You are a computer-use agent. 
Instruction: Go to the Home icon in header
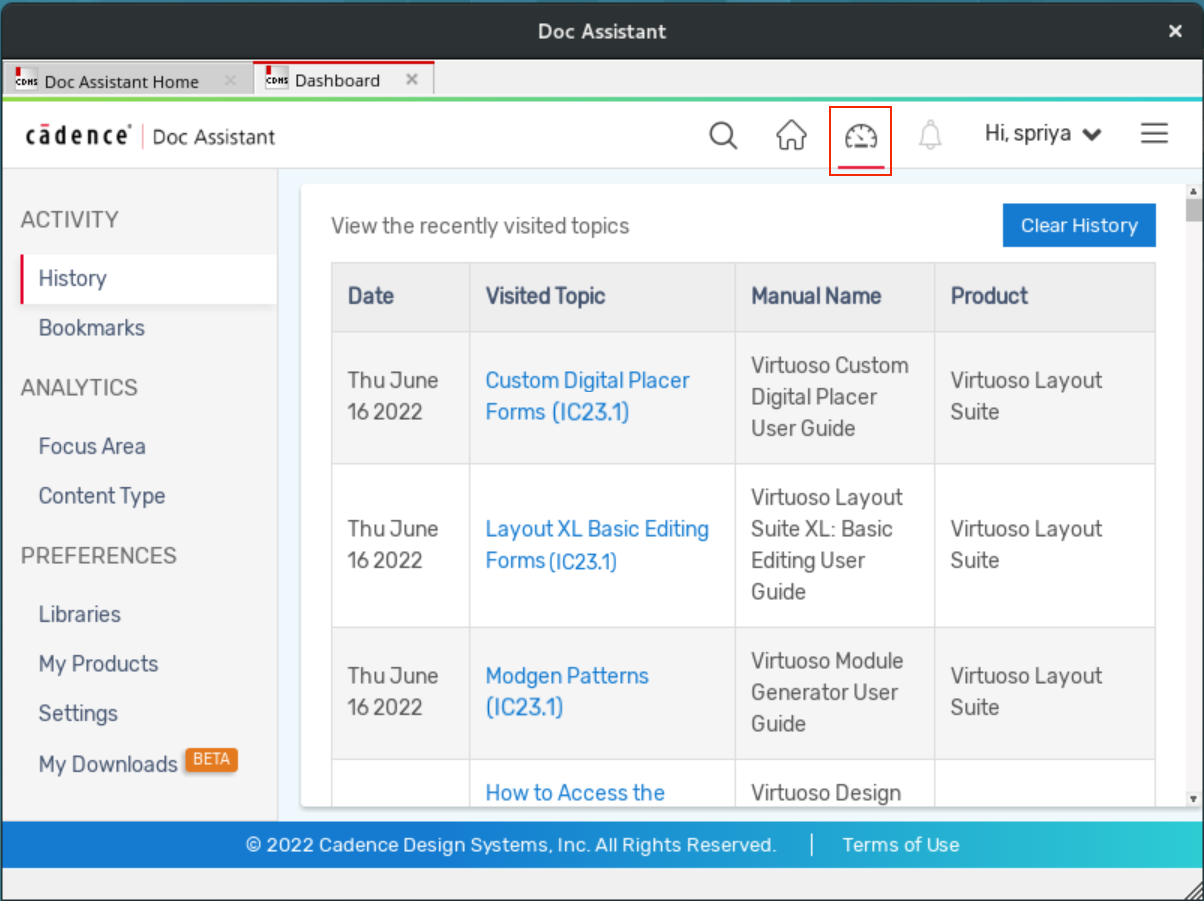(791, 135)
